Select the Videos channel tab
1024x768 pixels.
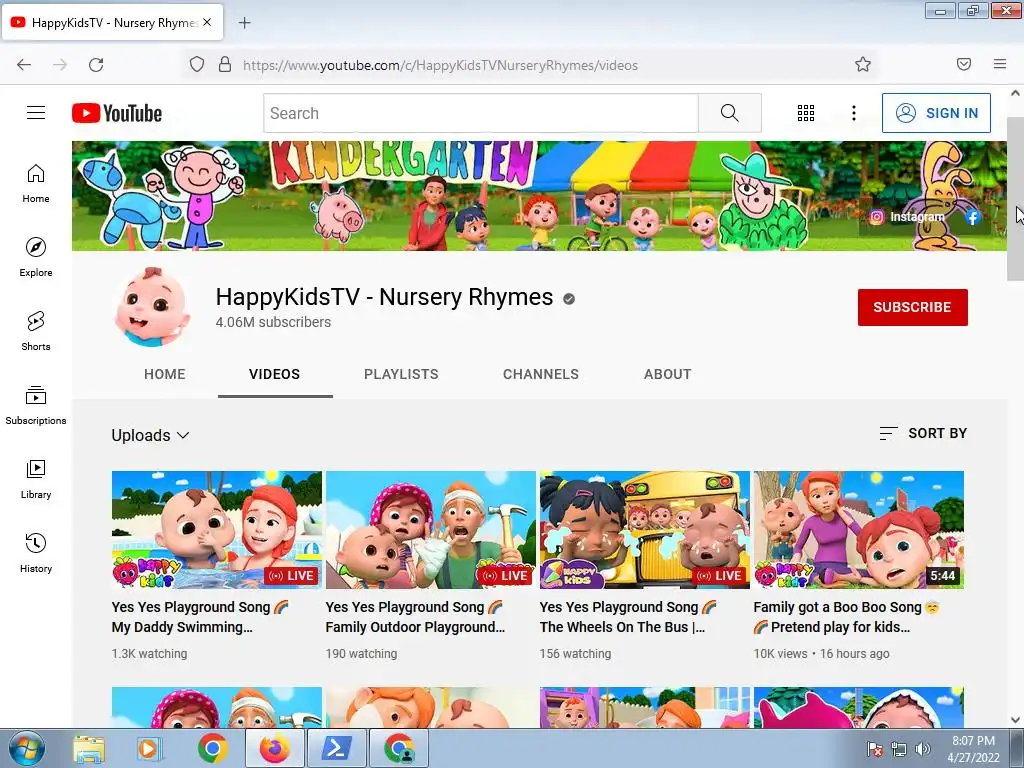[274, 374]
